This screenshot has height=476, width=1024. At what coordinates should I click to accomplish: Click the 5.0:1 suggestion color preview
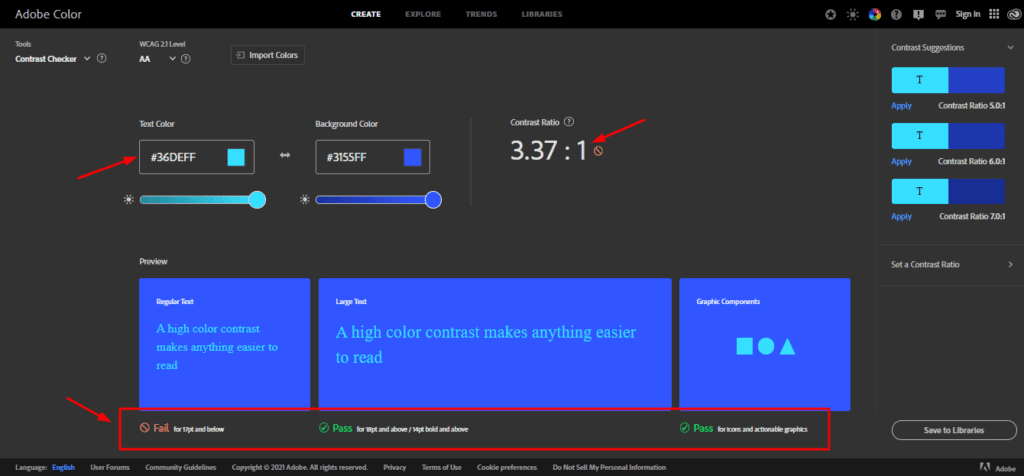948,80
